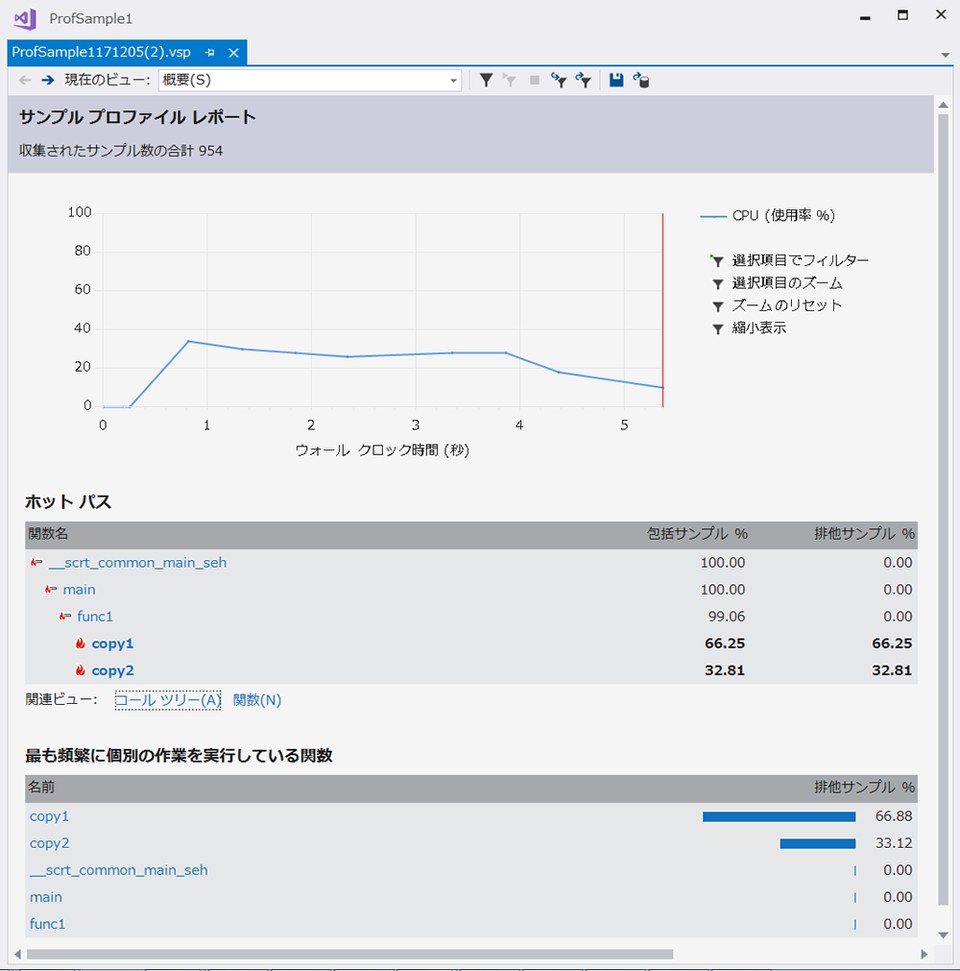Open the 関数(N) related view link

(x=257, y=700)
